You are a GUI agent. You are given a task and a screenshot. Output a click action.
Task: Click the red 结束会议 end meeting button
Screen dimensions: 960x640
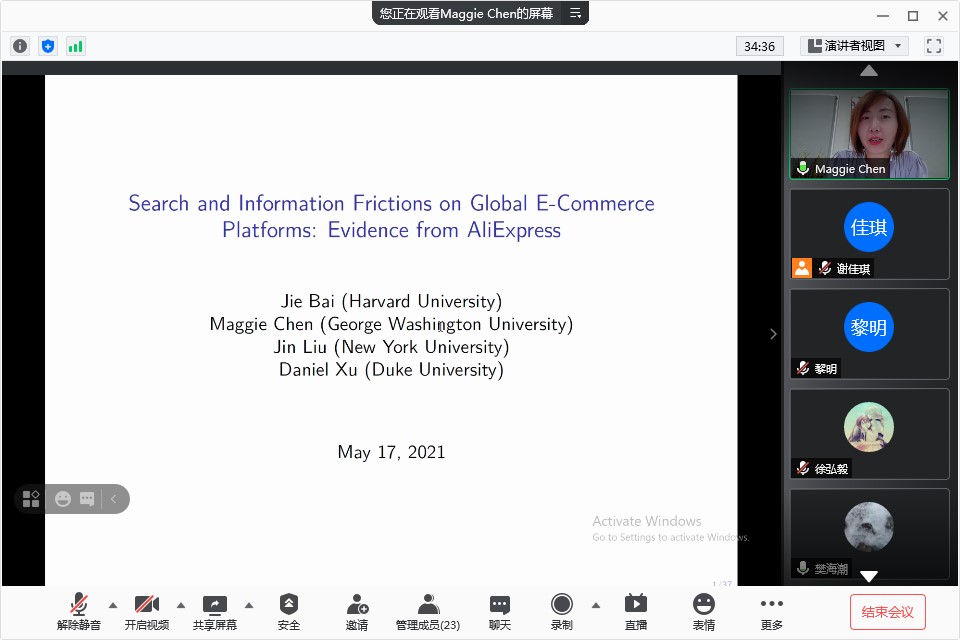pos(888,612)
